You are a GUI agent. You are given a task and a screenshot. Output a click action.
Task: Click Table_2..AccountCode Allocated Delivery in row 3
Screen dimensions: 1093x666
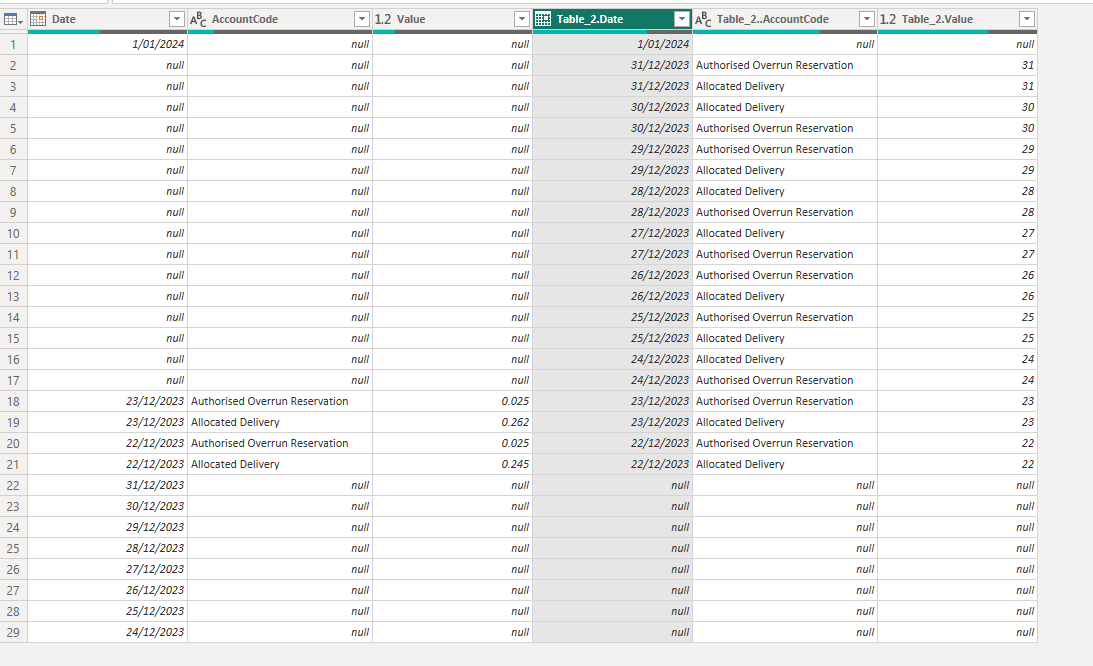pos(785,86)
